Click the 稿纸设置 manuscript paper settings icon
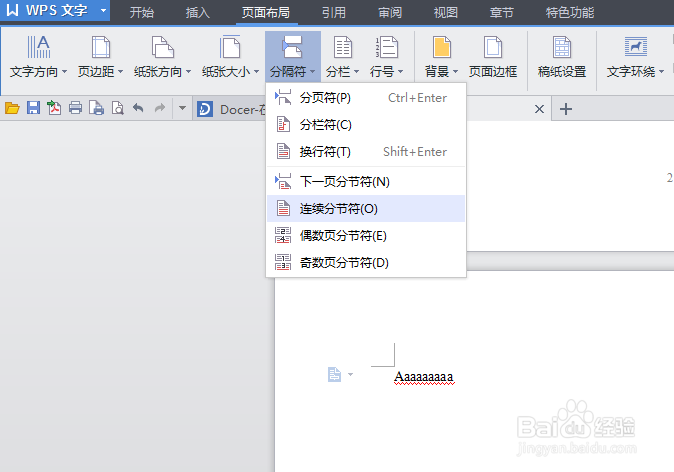The width and height of the screenshot is (674, 472). pyautogui.click(x=562, y=47)
